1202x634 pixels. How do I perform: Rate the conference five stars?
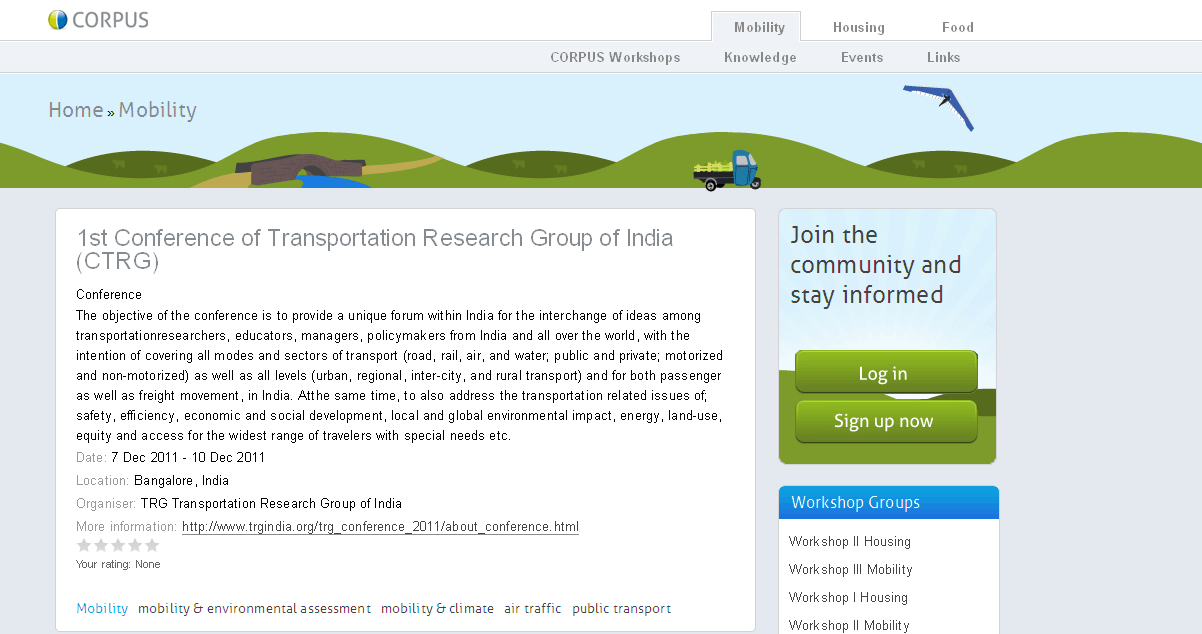coord(152,546)
